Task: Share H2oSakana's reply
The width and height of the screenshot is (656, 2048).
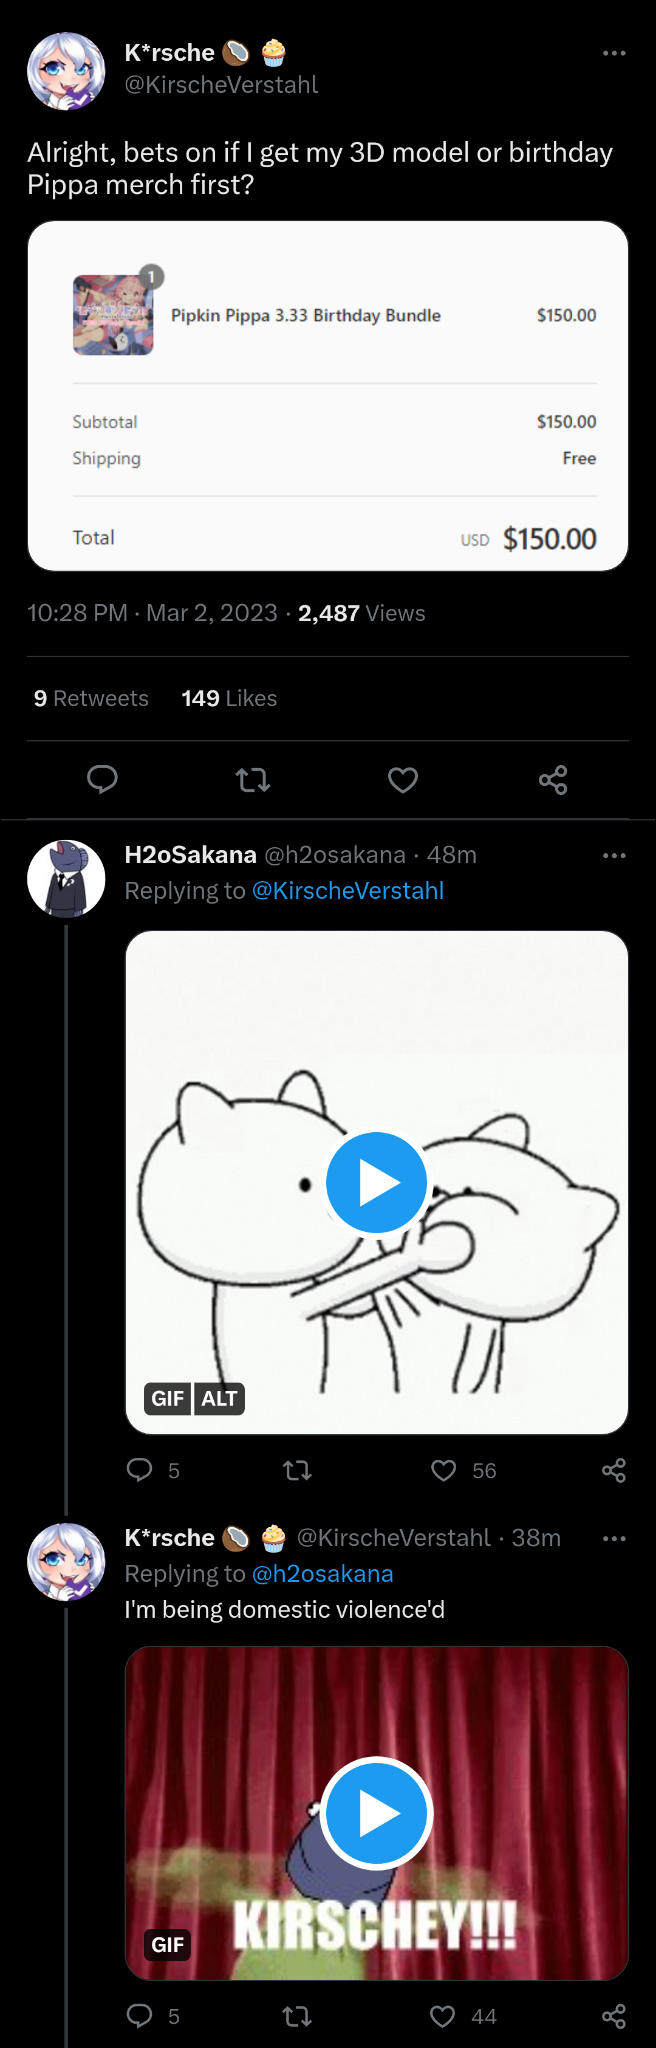Action: point(614,1470)
